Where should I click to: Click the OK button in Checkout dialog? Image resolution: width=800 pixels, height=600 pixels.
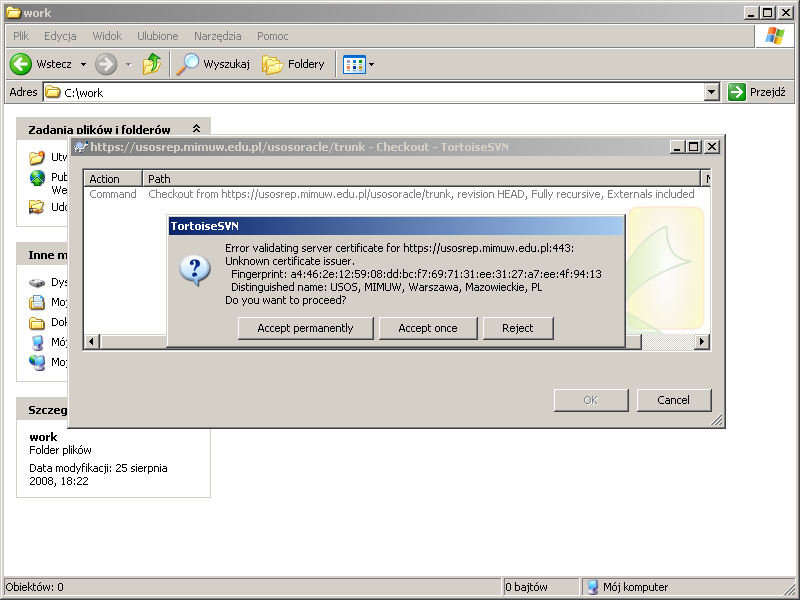pos(591,400)
